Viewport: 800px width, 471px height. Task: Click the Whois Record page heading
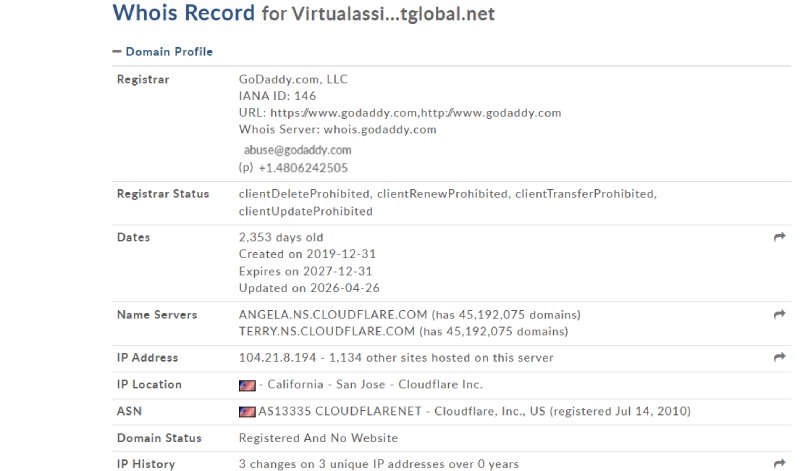tap(304, 13)
